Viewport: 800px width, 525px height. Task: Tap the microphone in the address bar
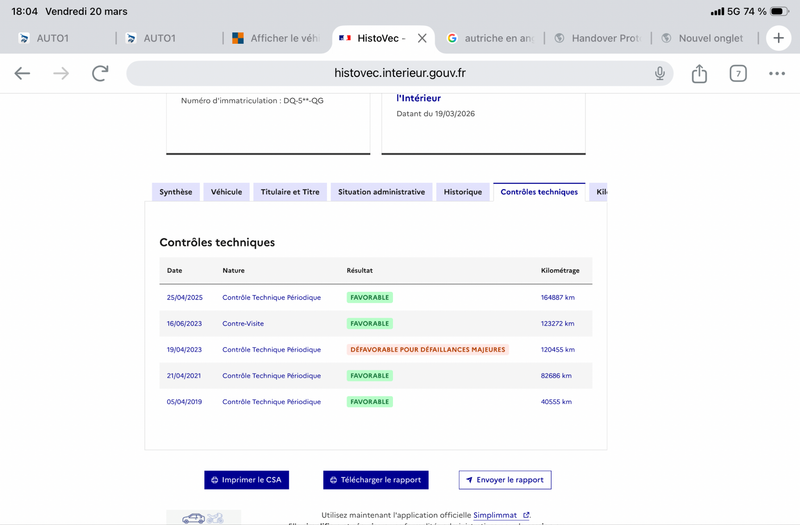coord(660,73)
